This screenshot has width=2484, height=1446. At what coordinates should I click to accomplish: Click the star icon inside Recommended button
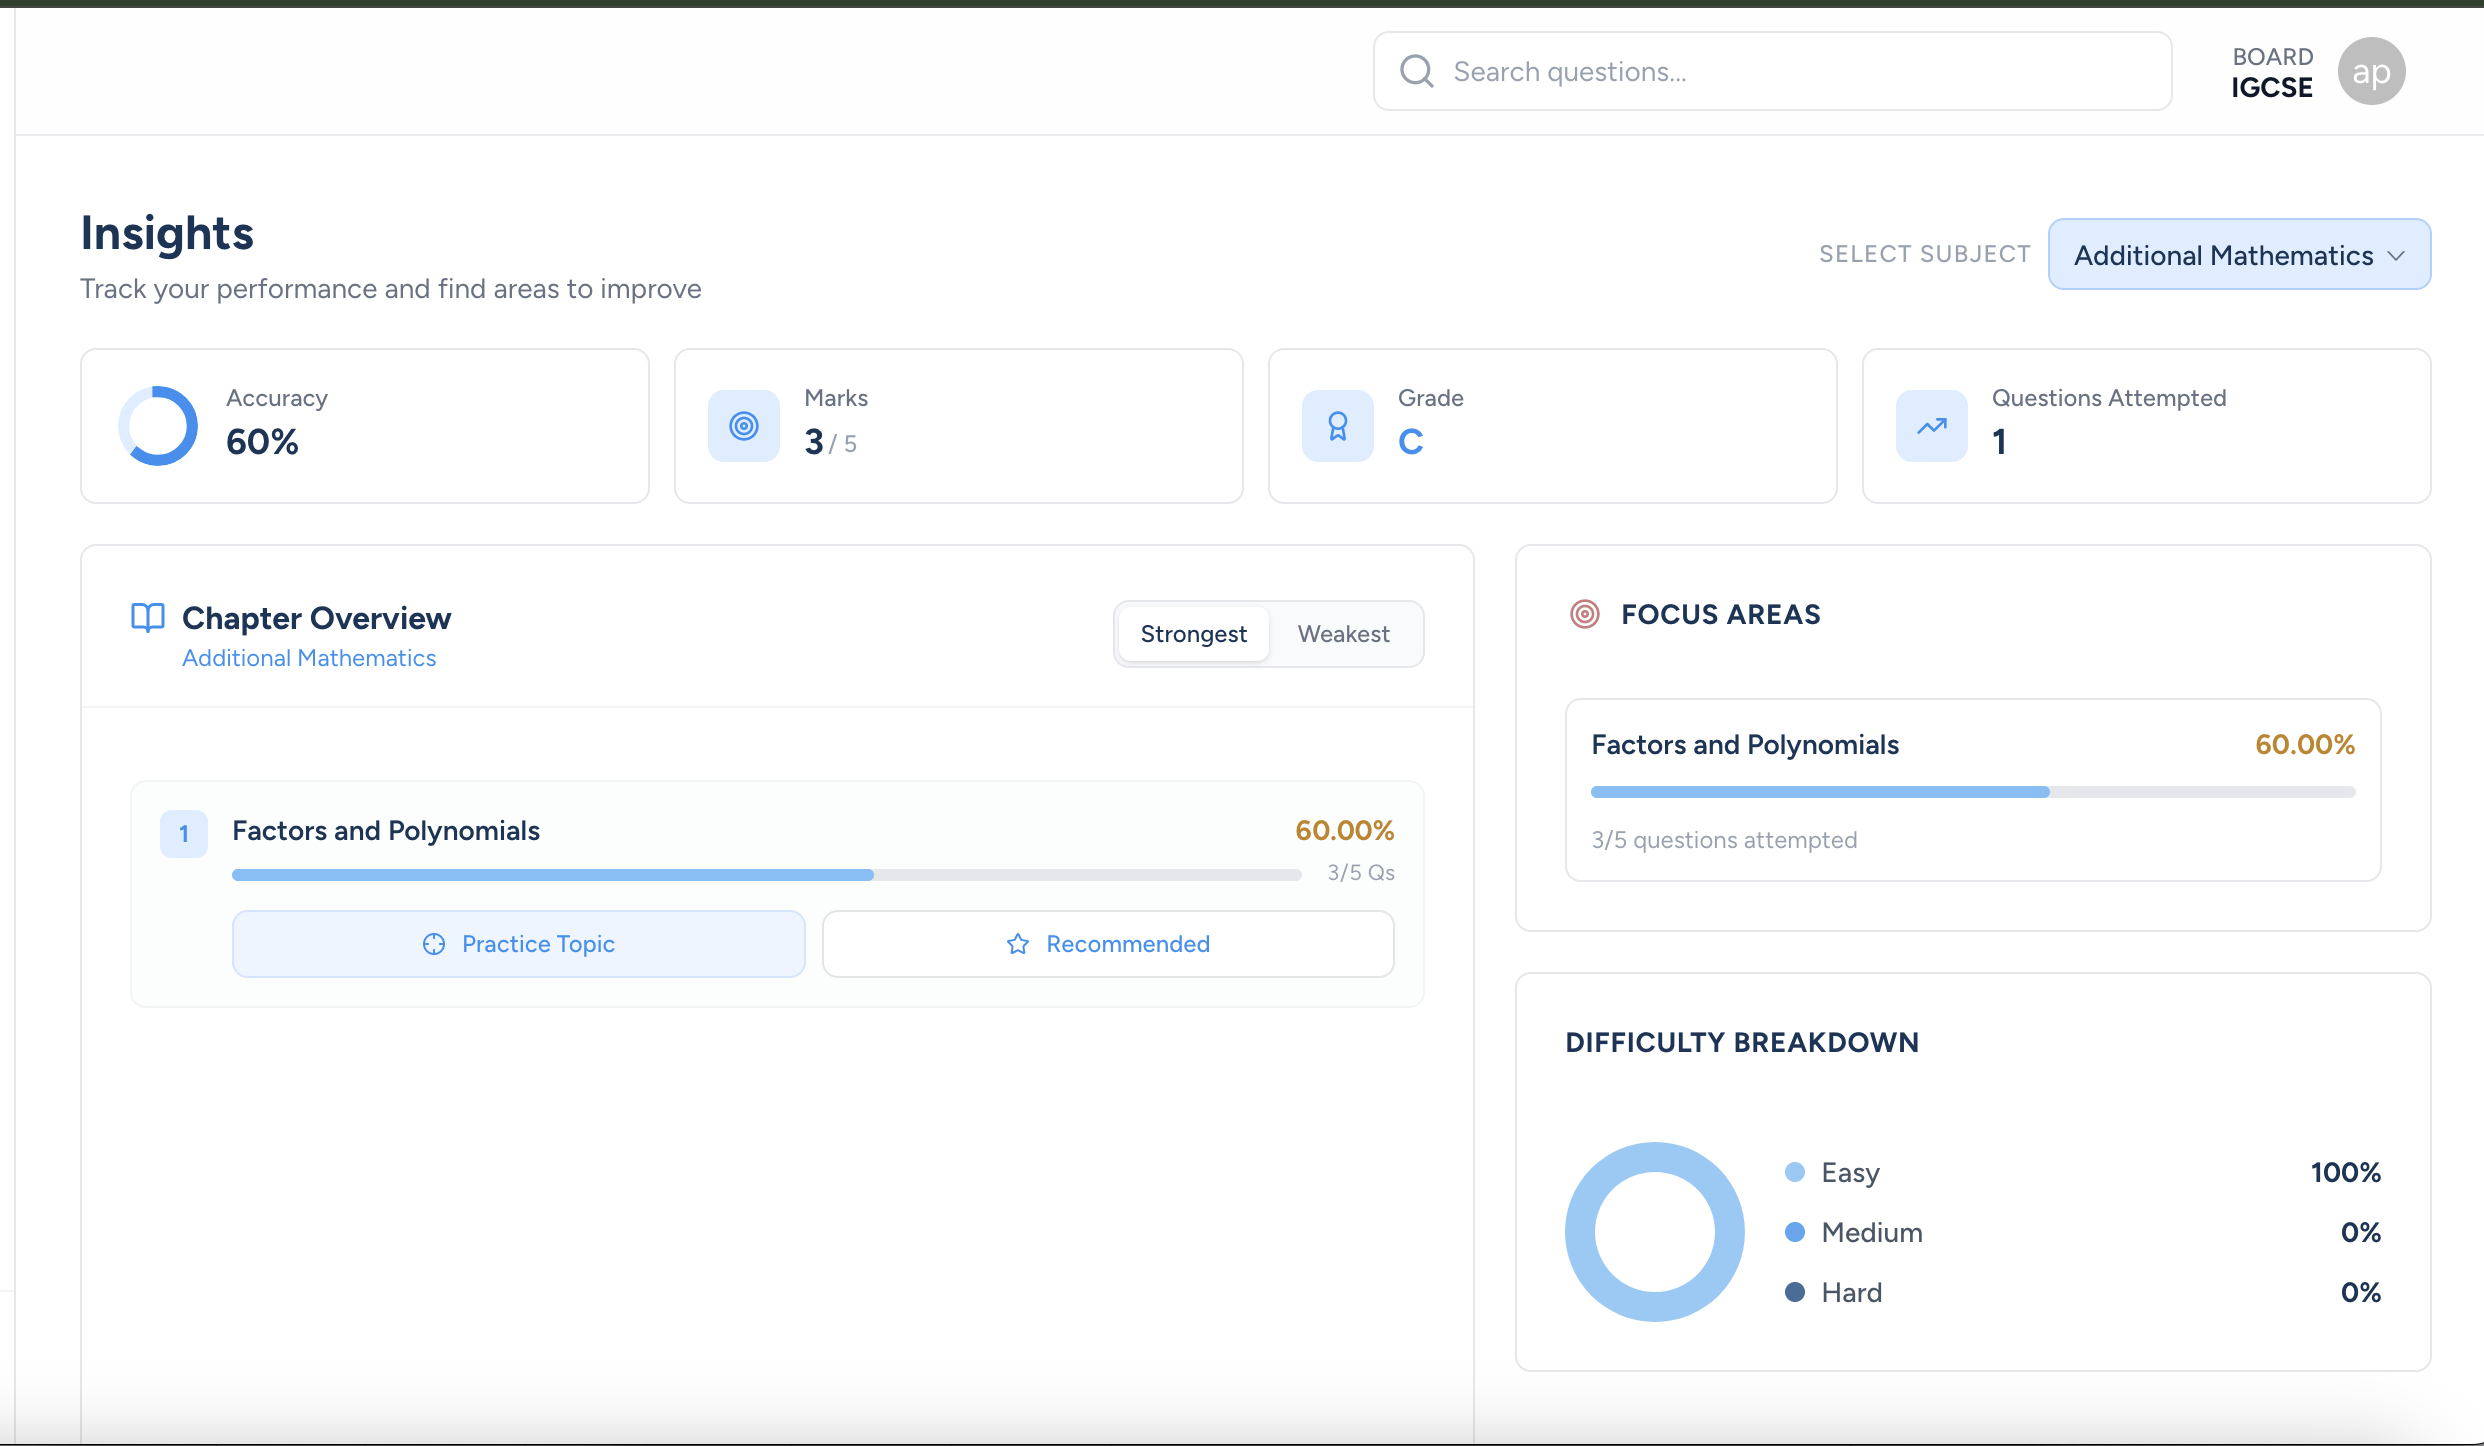point(1017,944)
